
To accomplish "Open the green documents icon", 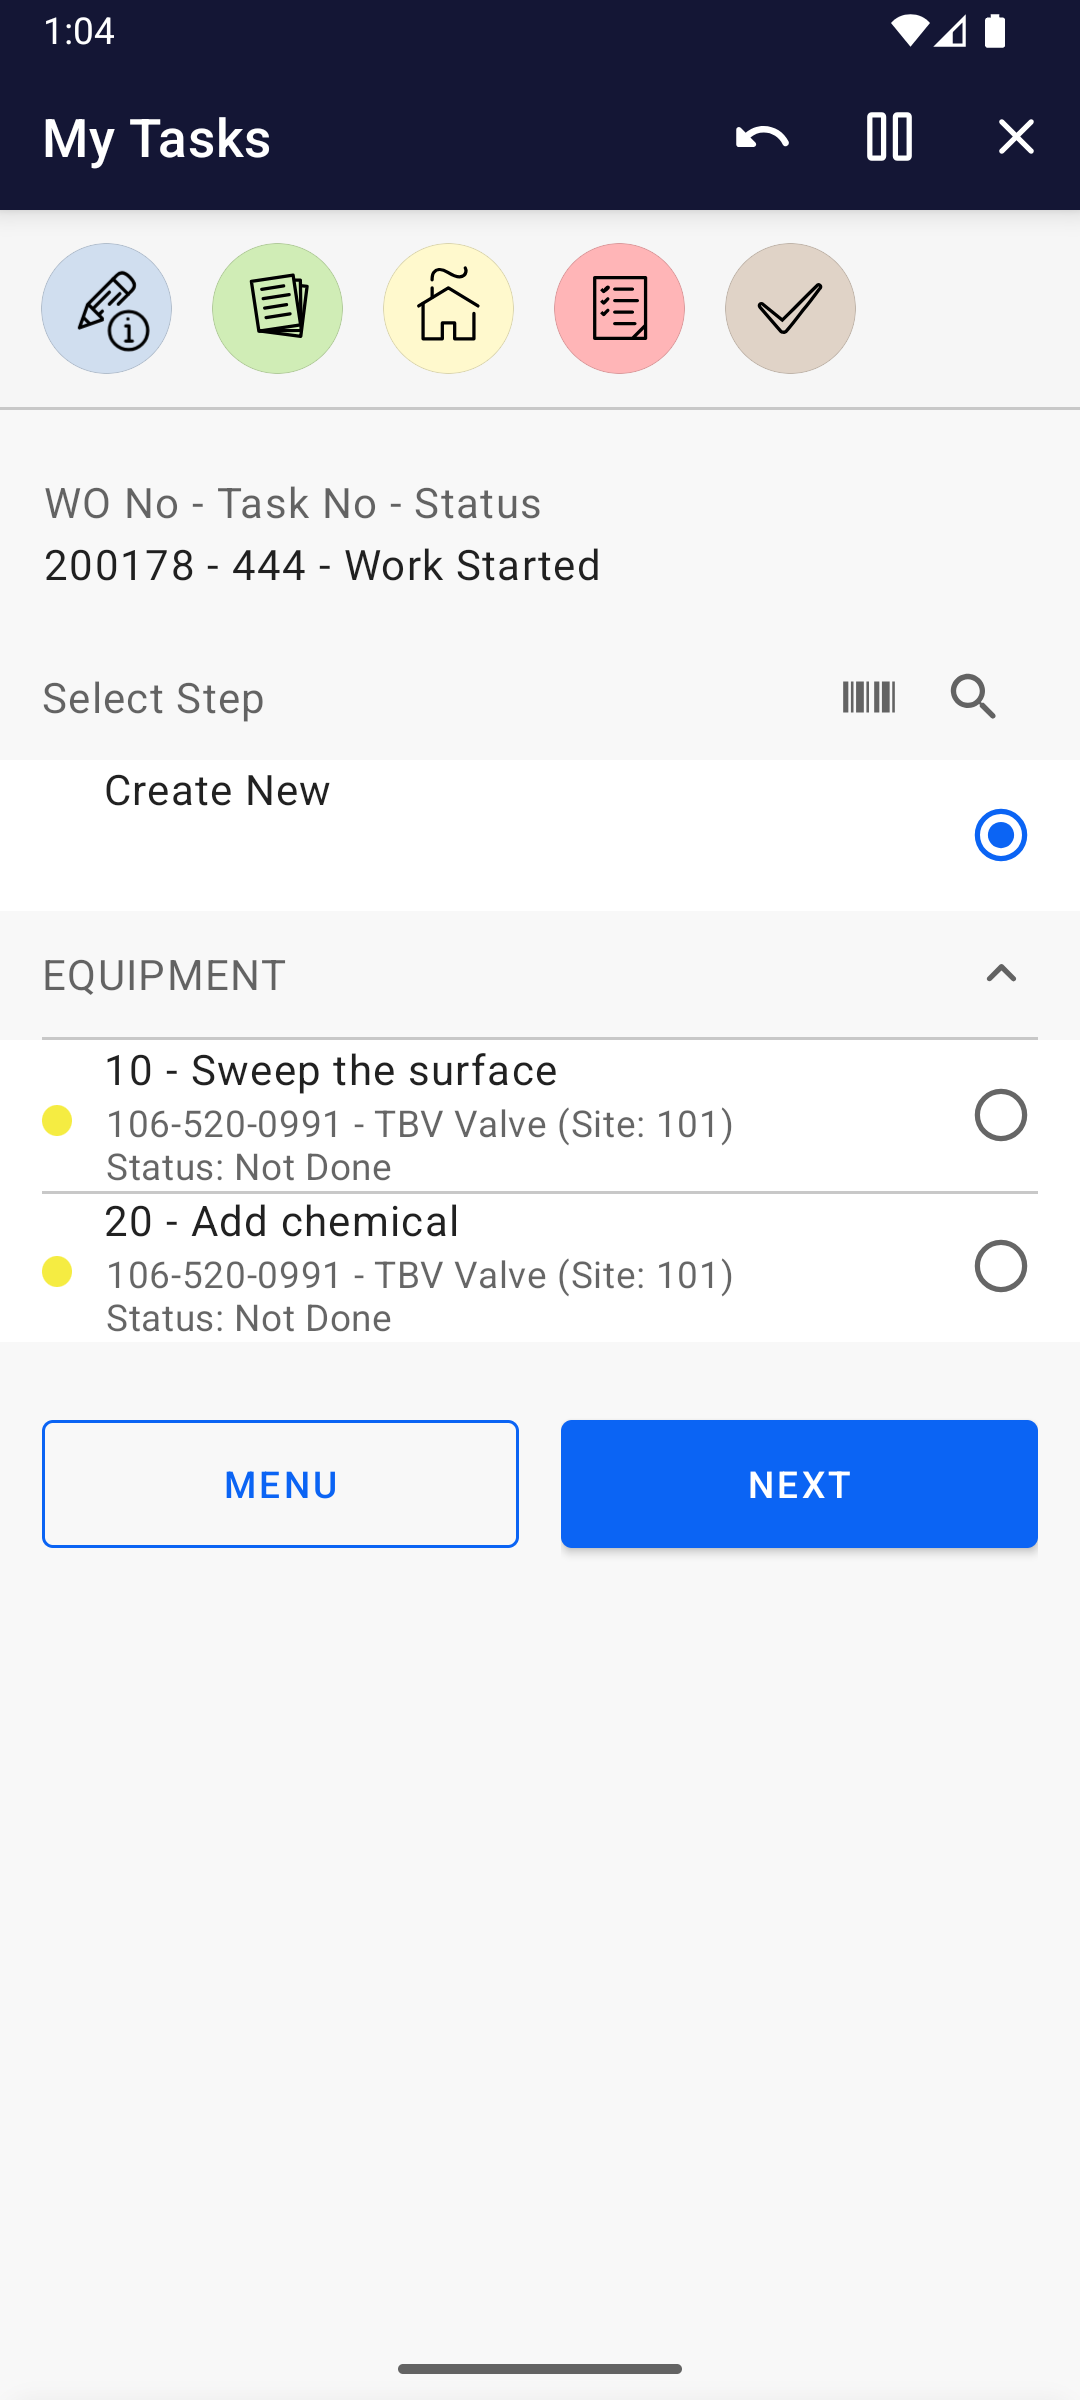I will tap(277, 308).
